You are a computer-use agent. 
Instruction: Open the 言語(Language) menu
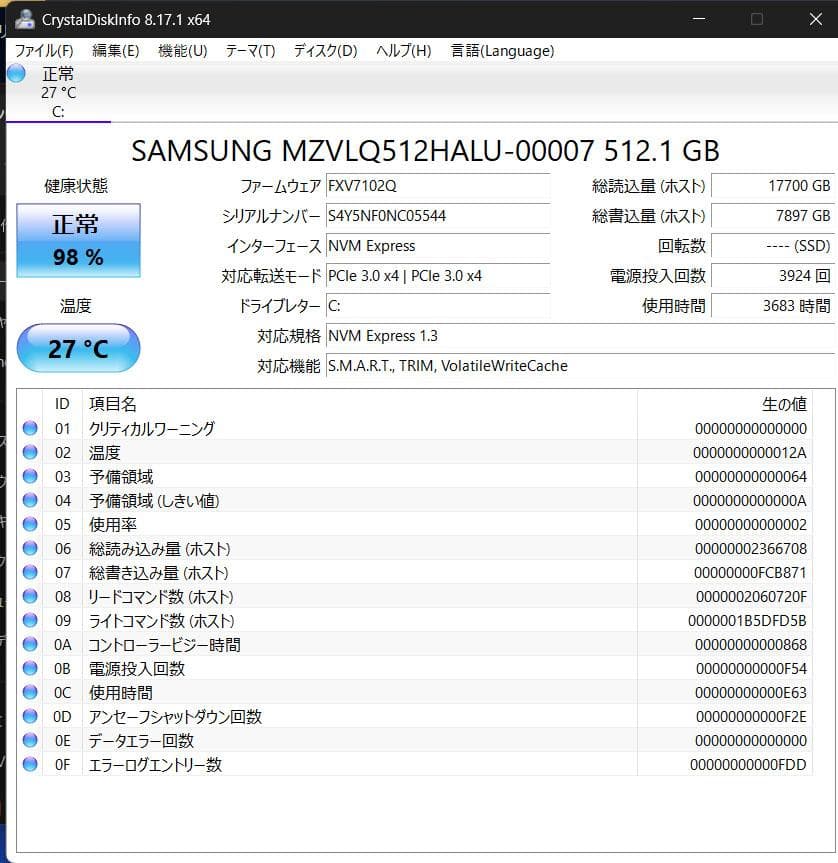pos(502,51)
